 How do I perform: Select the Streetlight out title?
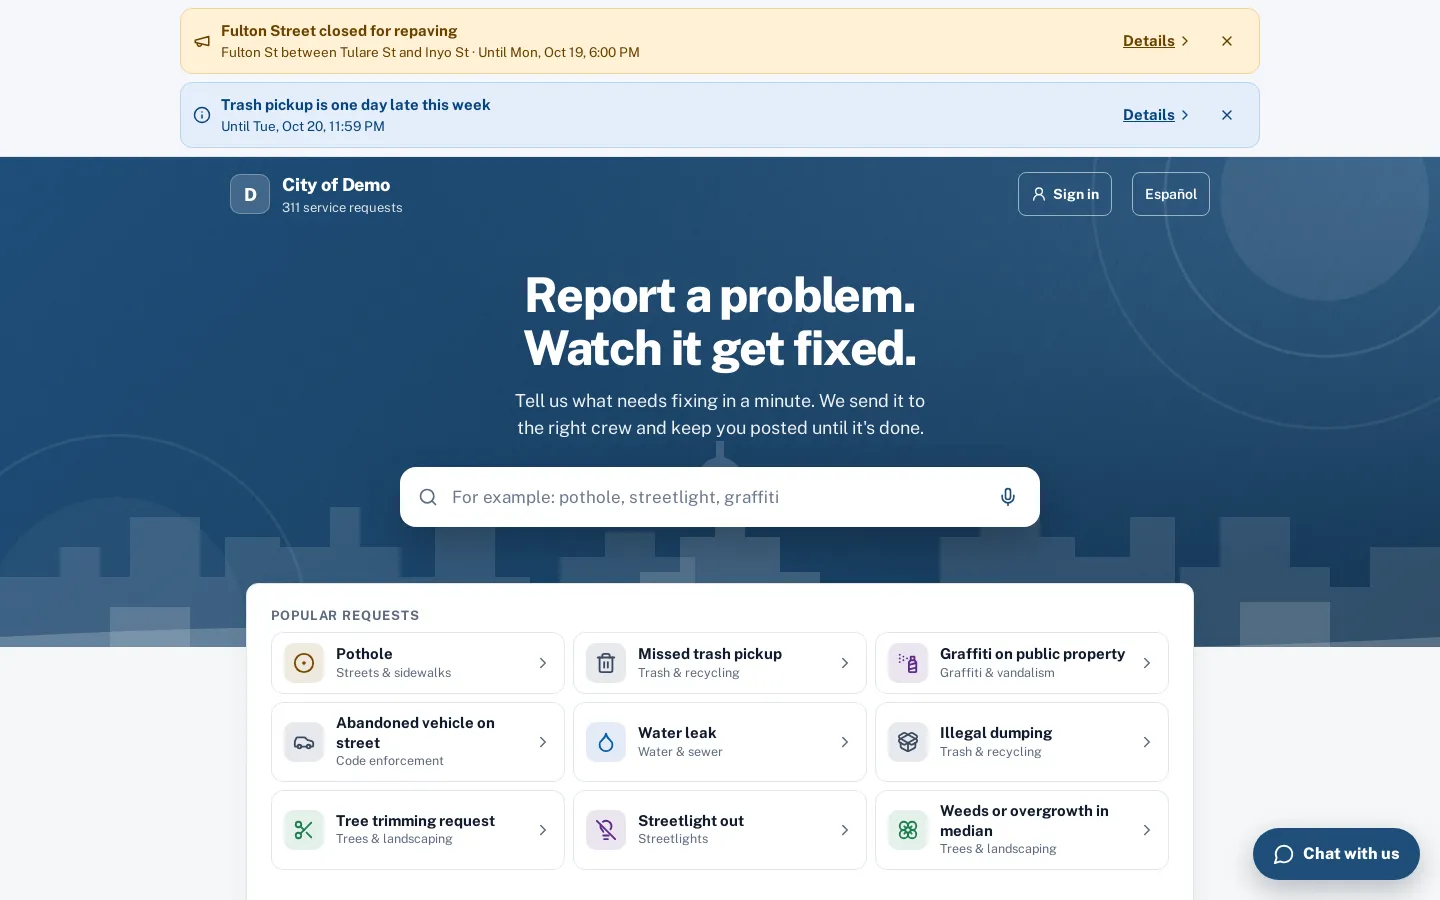click(691, 821)
